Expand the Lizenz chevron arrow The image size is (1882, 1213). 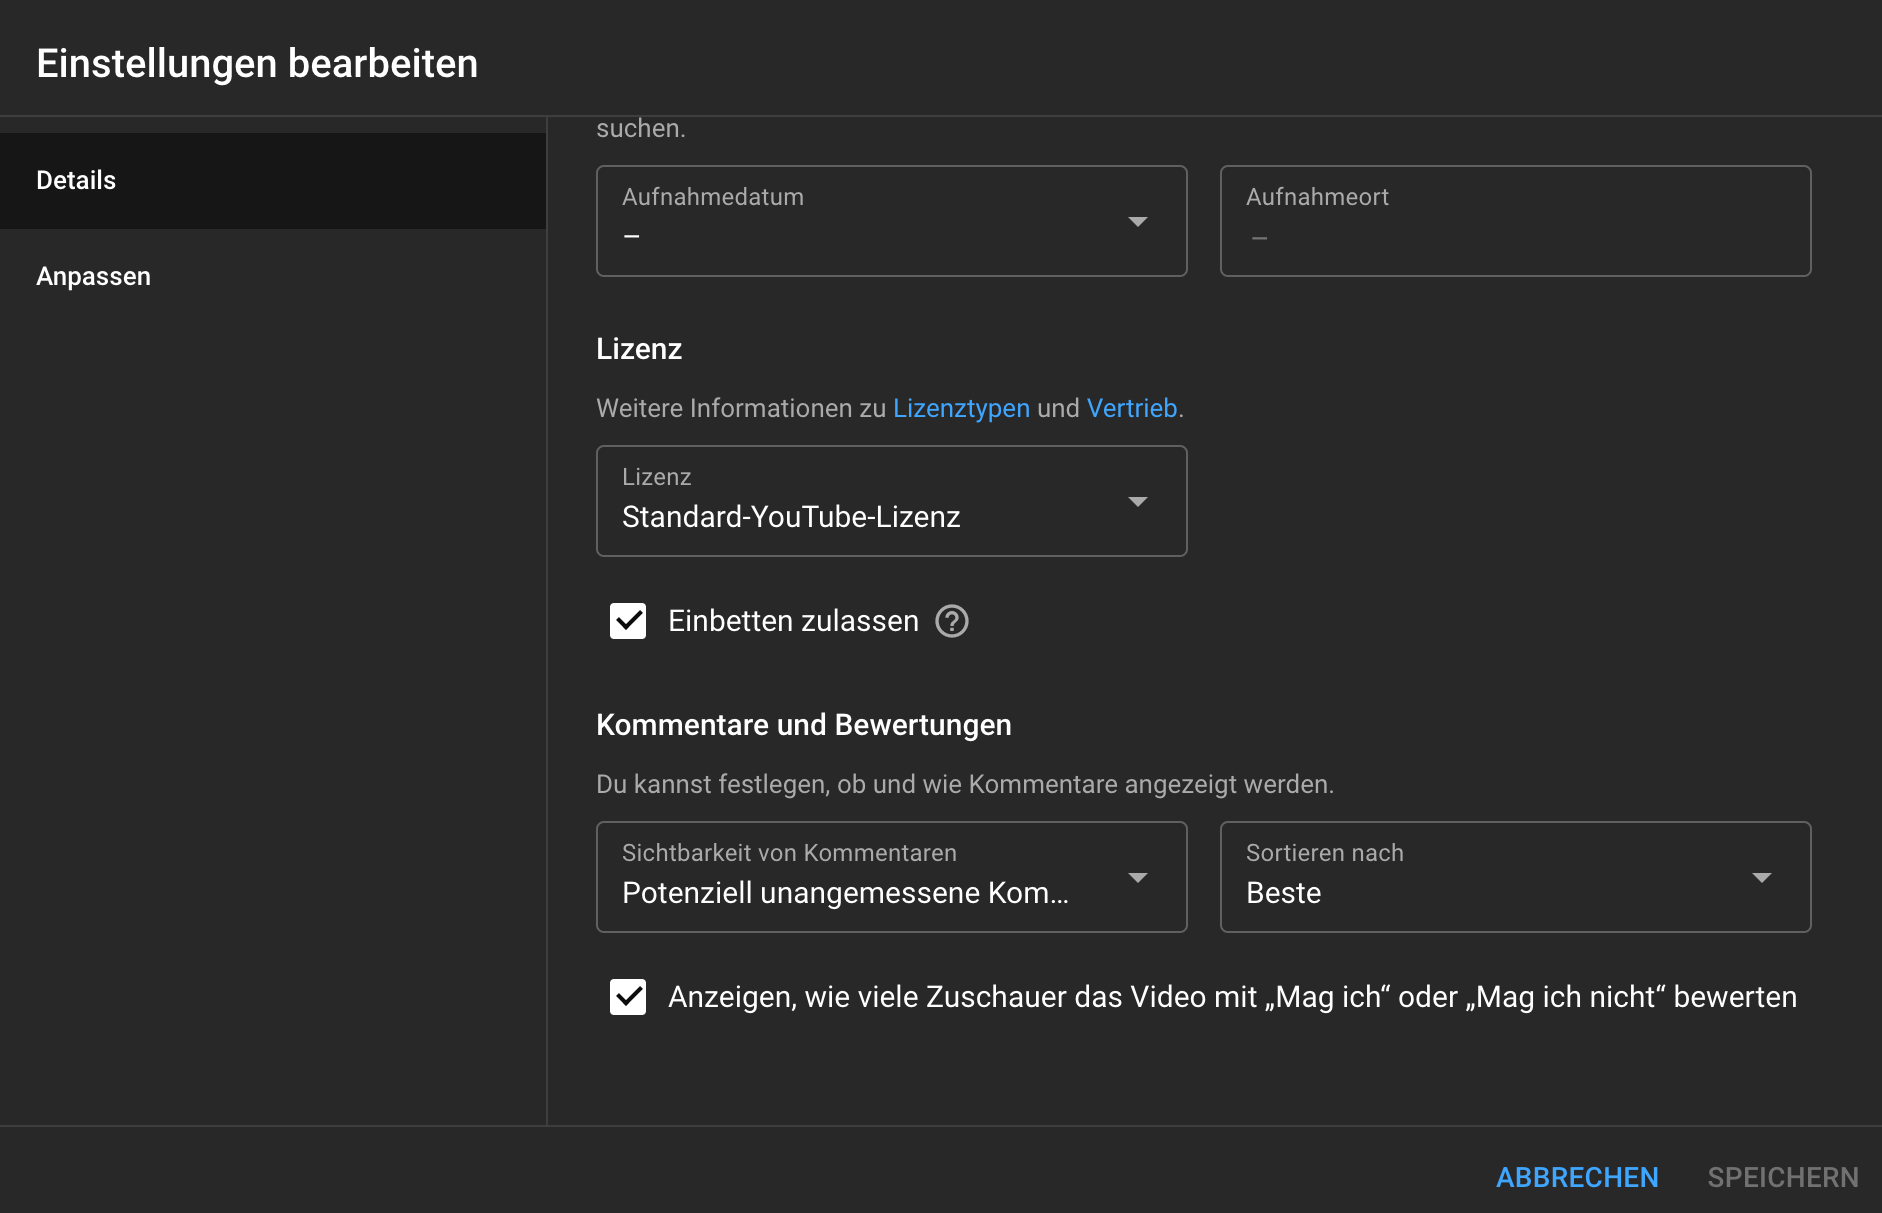(x=1138, y=501)
